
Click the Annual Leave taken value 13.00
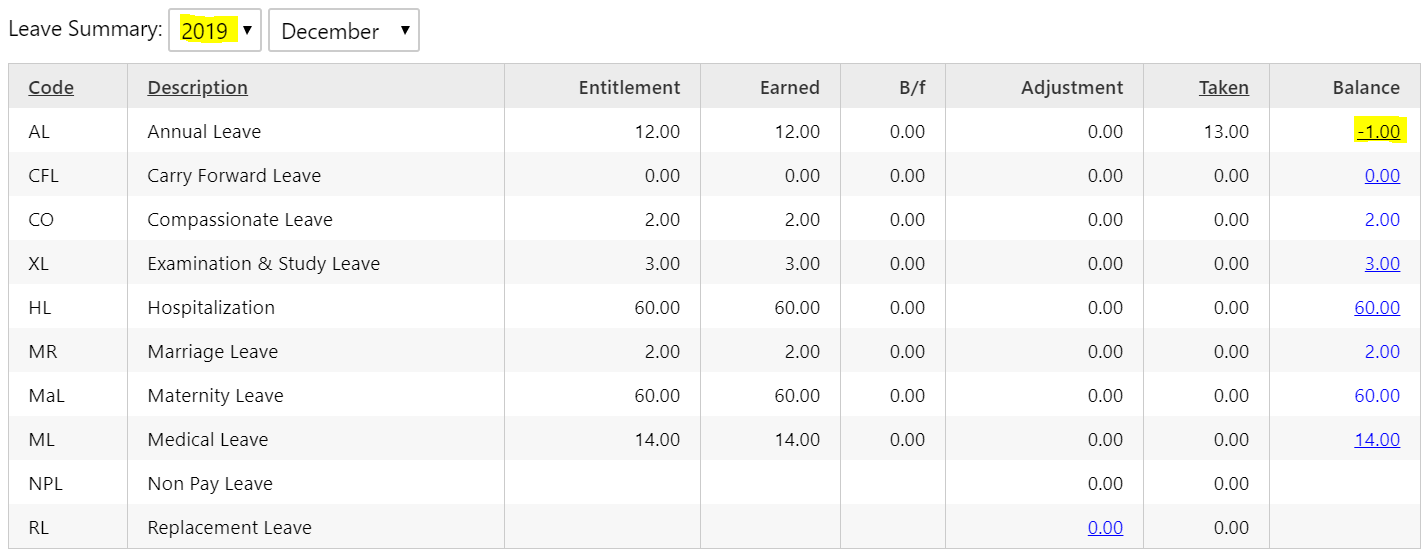1225,131
